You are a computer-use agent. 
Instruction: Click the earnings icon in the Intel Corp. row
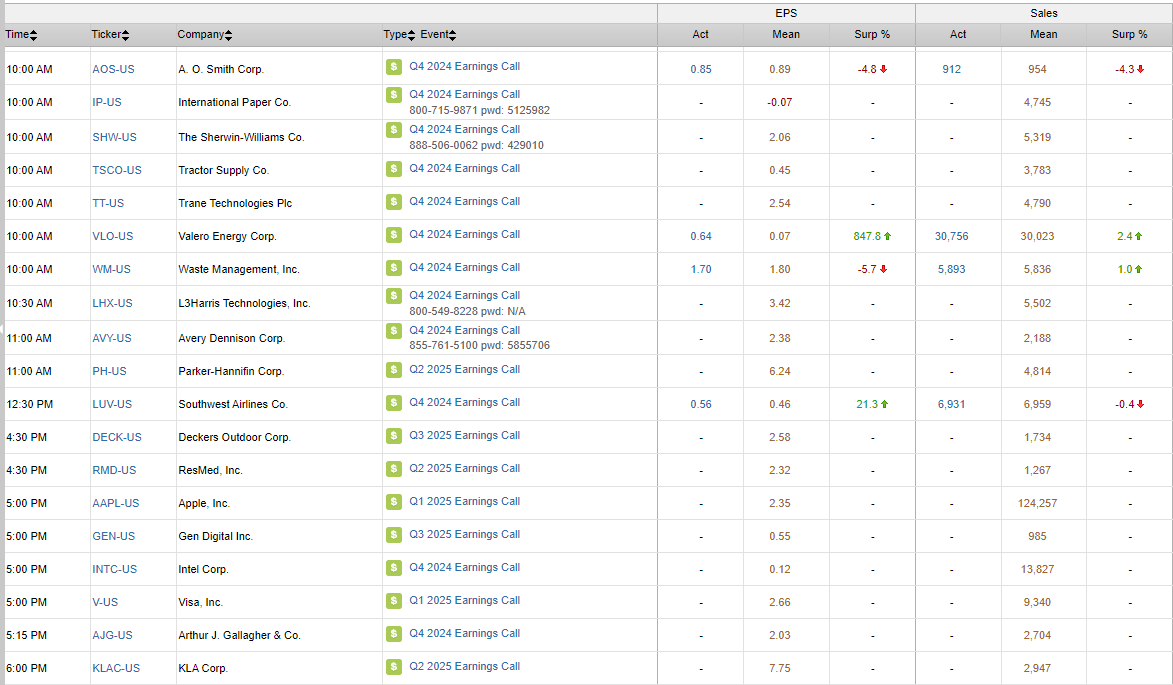pyautogui.click(x=393, y=567)
